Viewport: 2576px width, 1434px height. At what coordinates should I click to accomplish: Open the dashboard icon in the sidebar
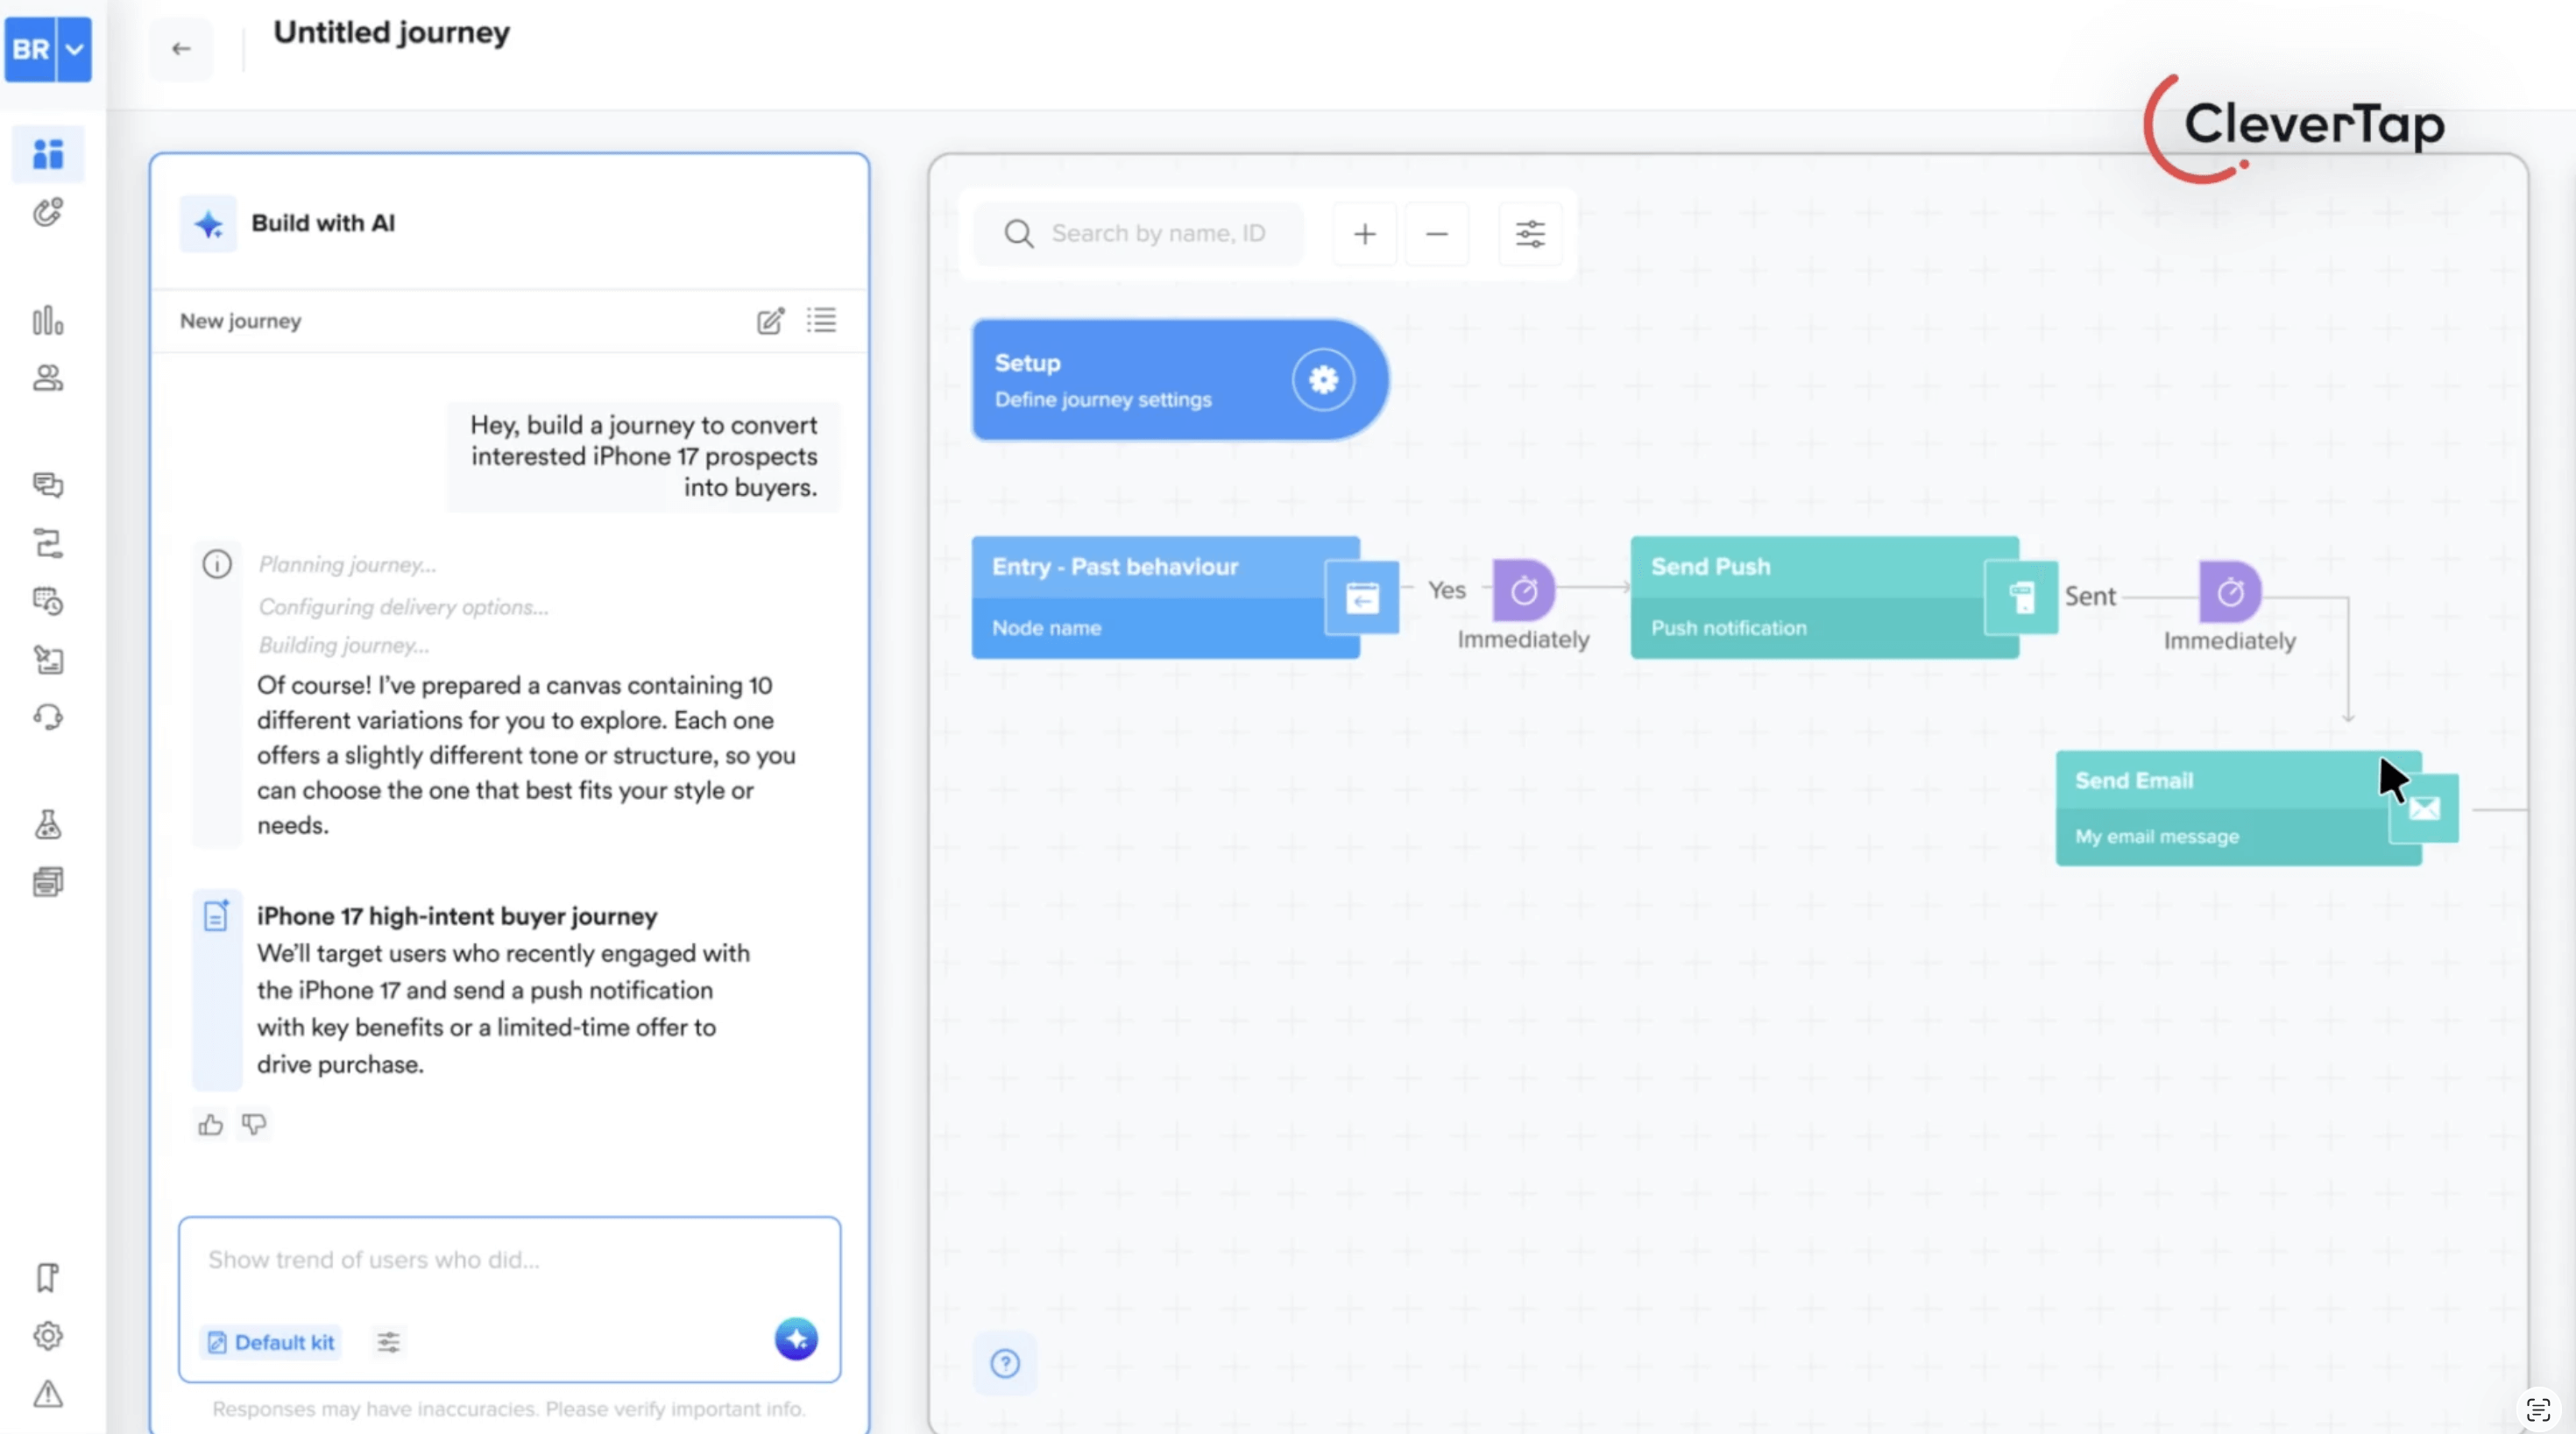[x=47, y=154]
